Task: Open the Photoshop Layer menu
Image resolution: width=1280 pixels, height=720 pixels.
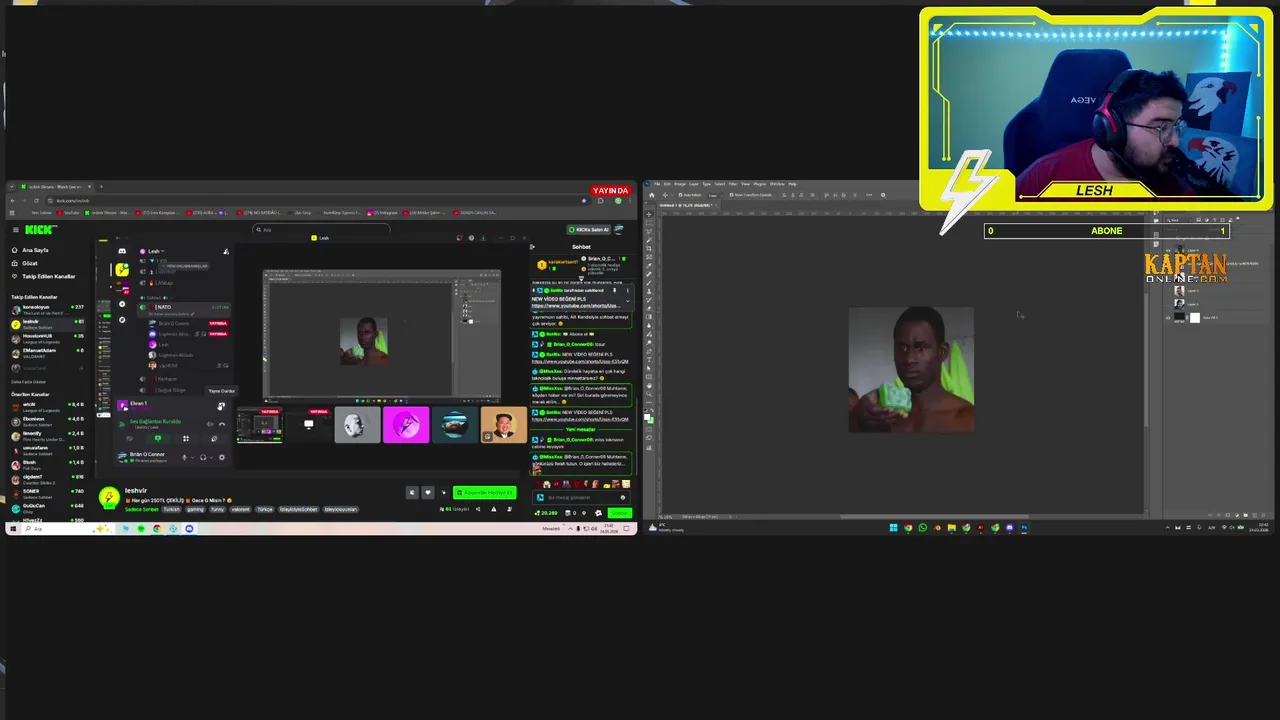Action: click(694, 184)
